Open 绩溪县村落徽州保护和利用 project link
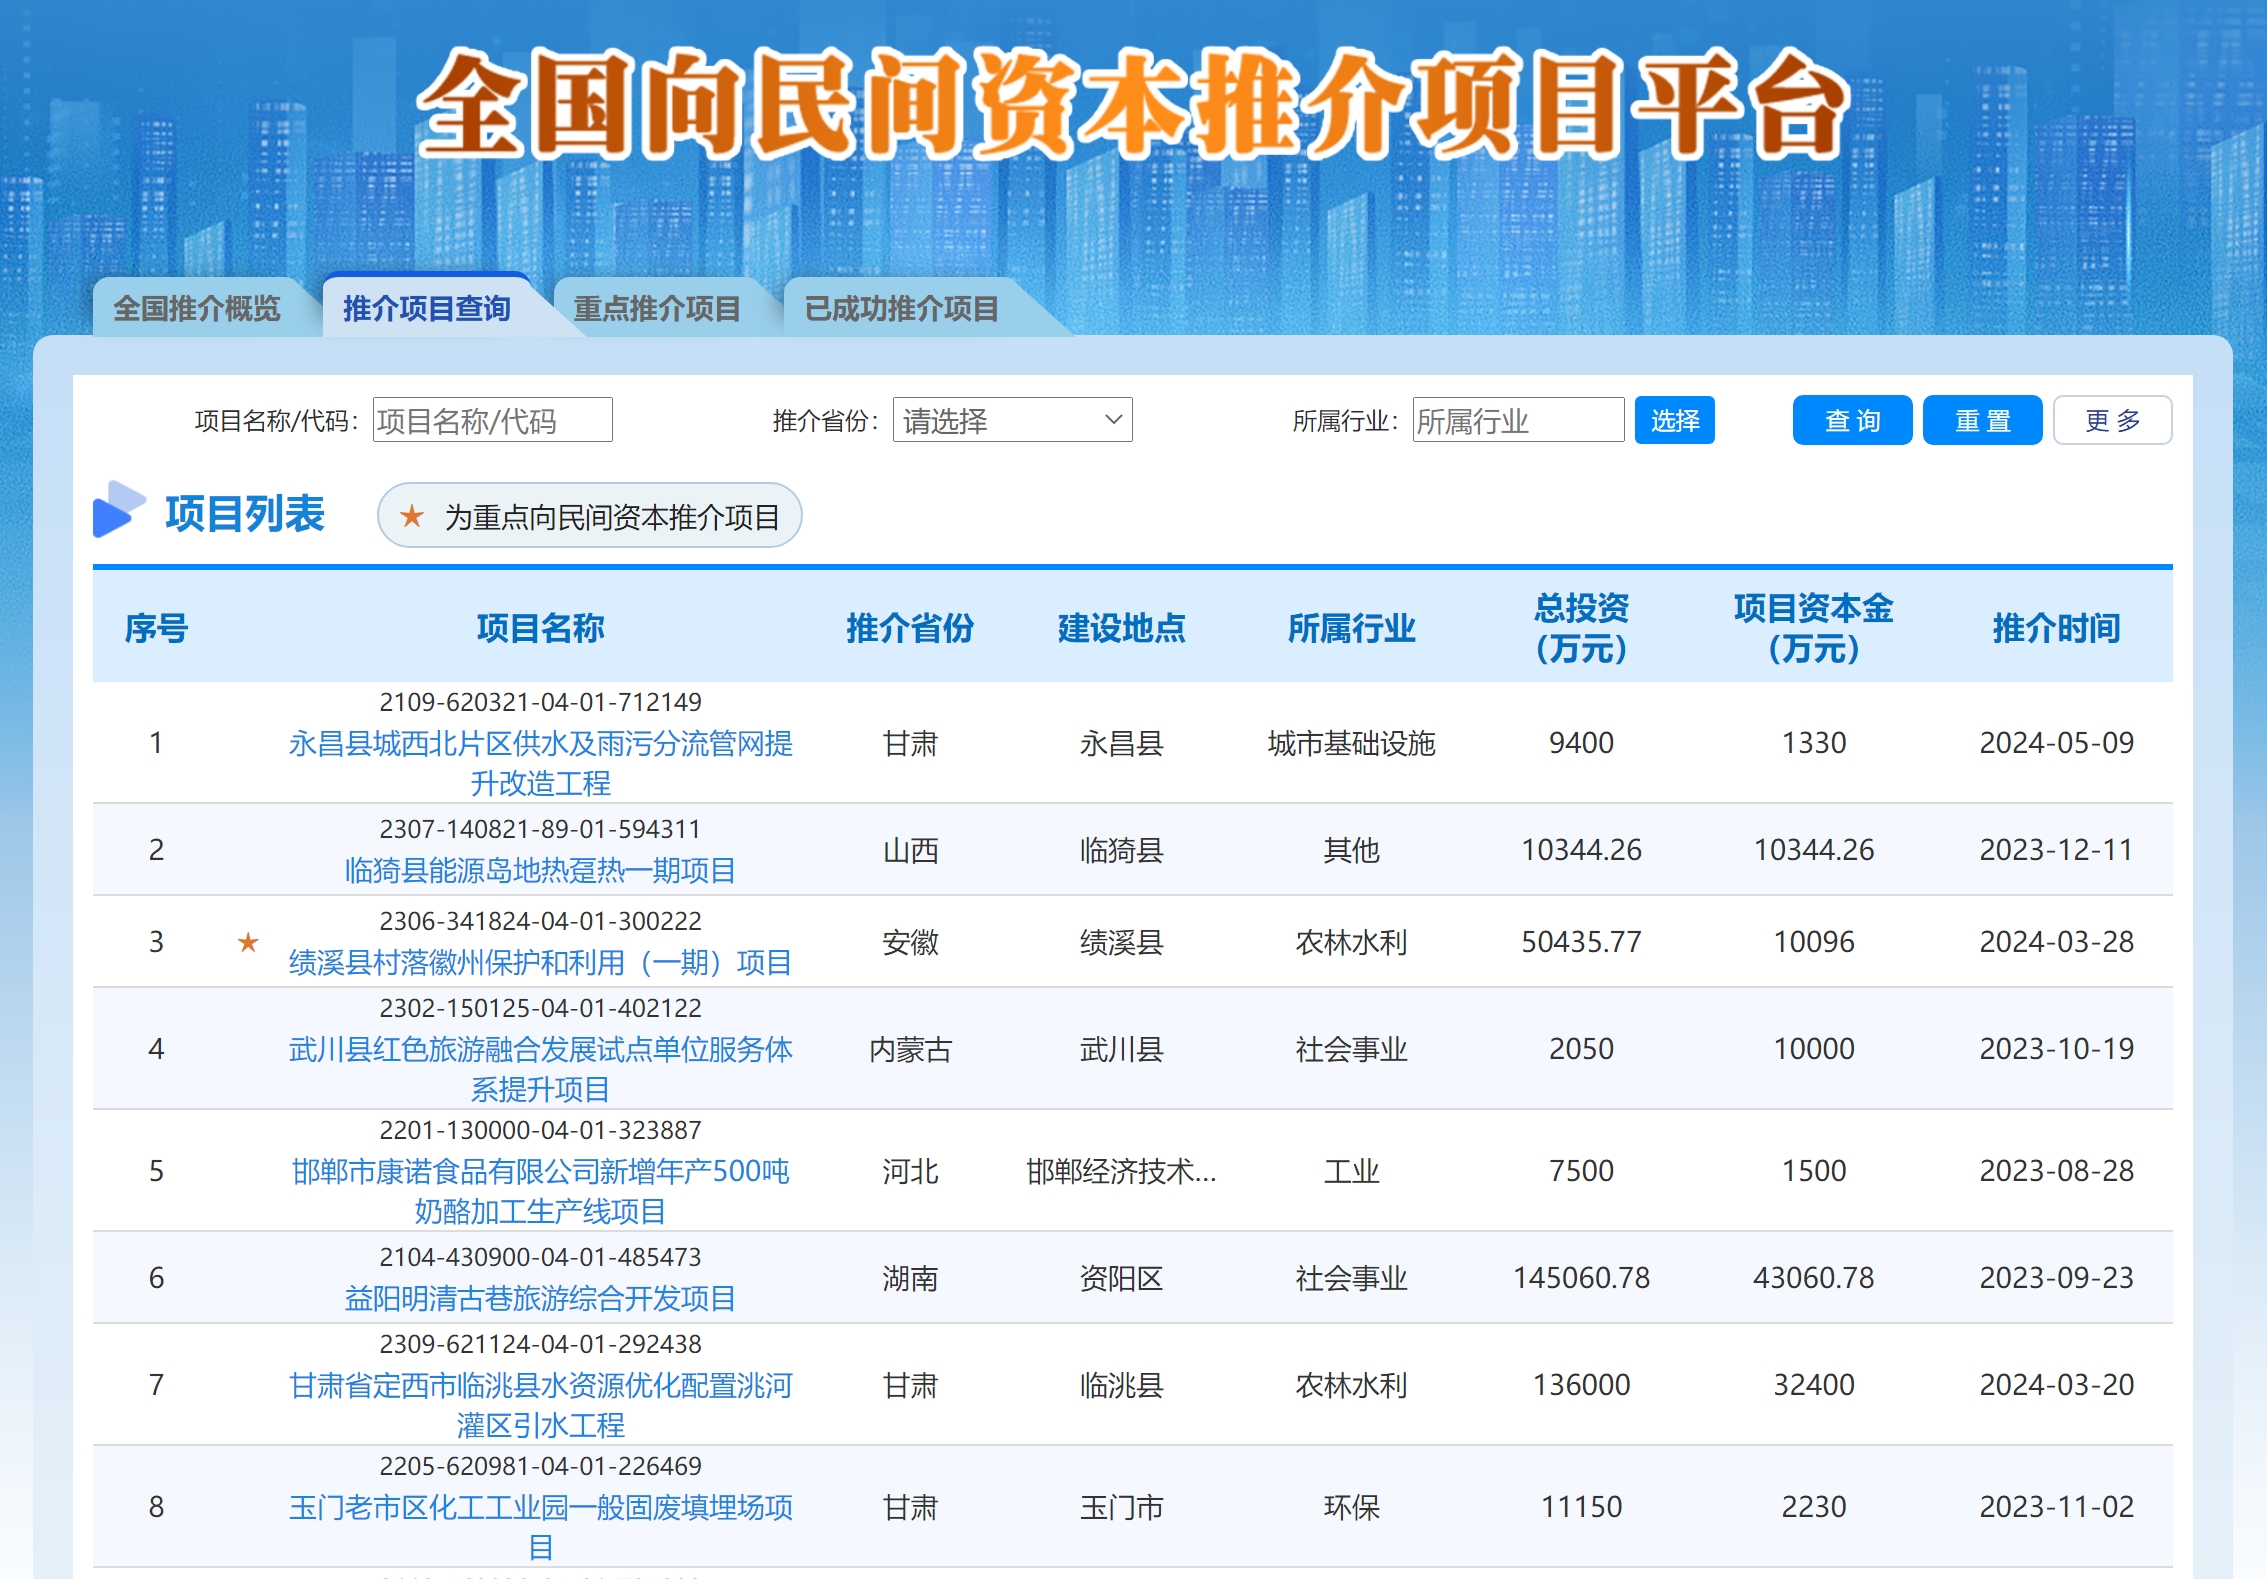 coord(540,962)
